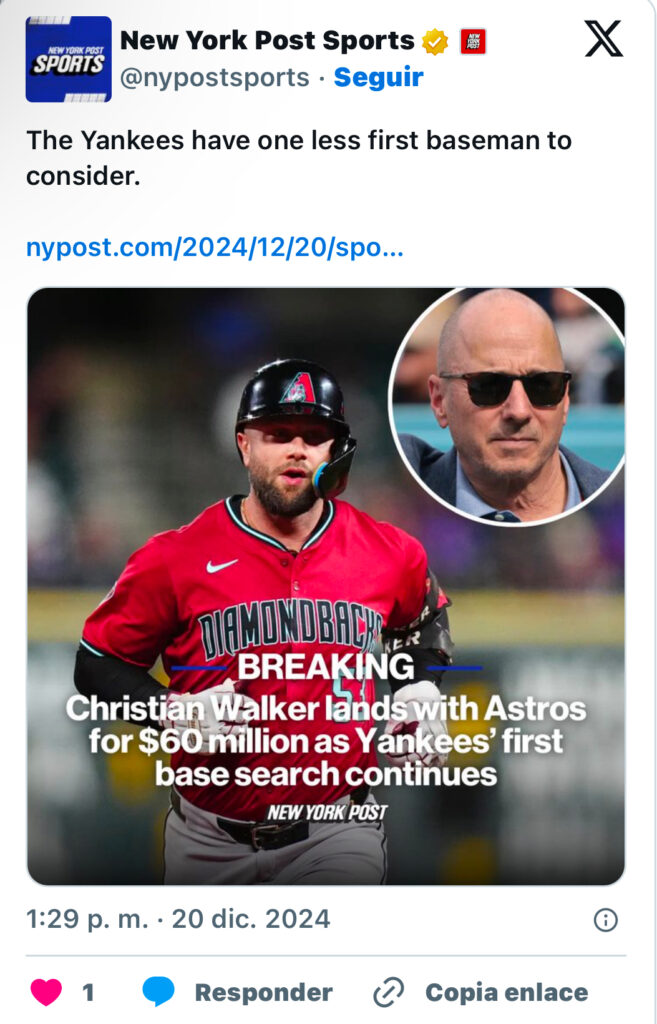The image size is (657, 1024).
Task: Click the Christian Walker headline on the image
Action: pyautogui.click(x=326, y=741)
